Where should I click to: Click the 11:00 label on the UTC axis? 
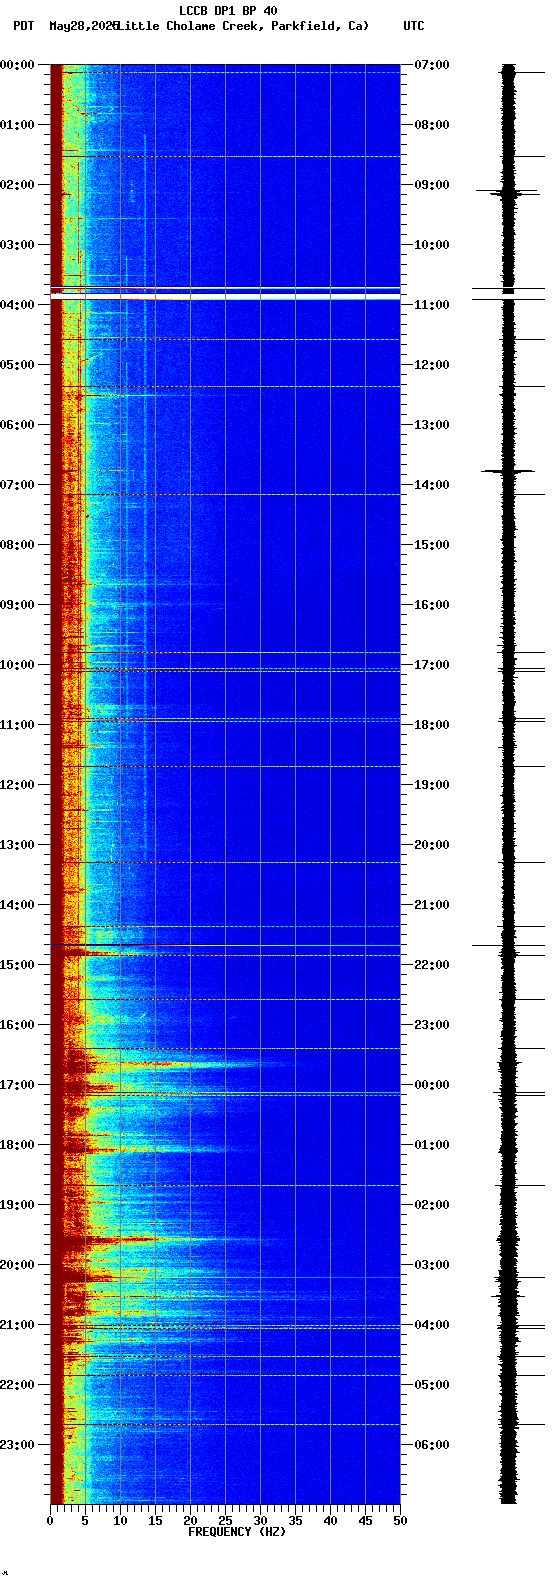click(x=432, y=305)
